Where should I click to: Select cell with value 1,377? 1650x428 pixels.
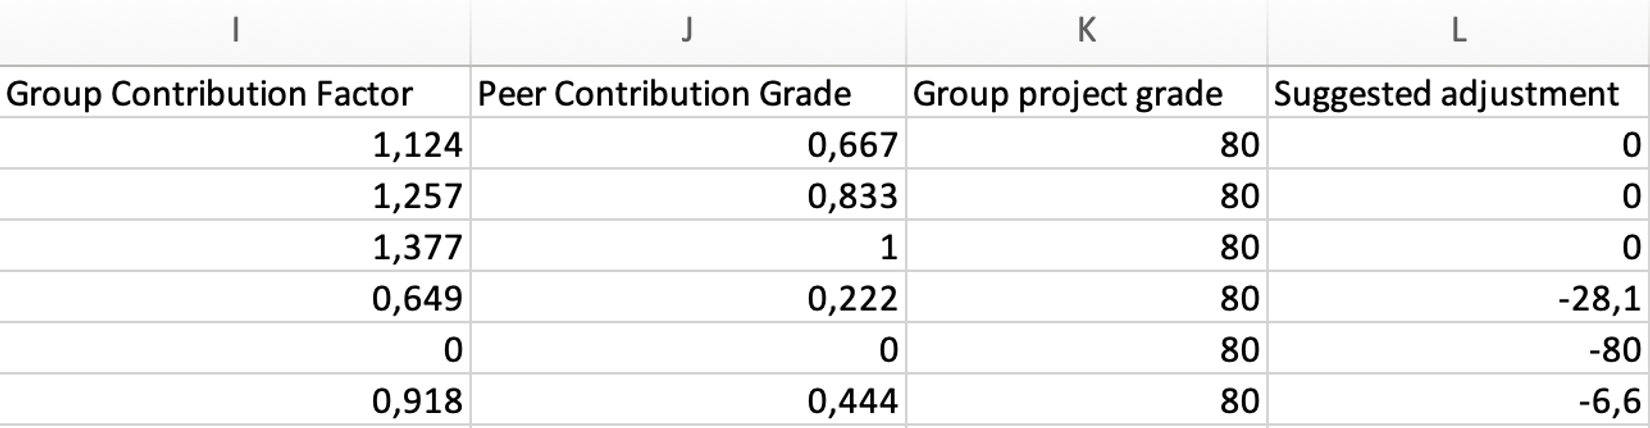point(235,246)
